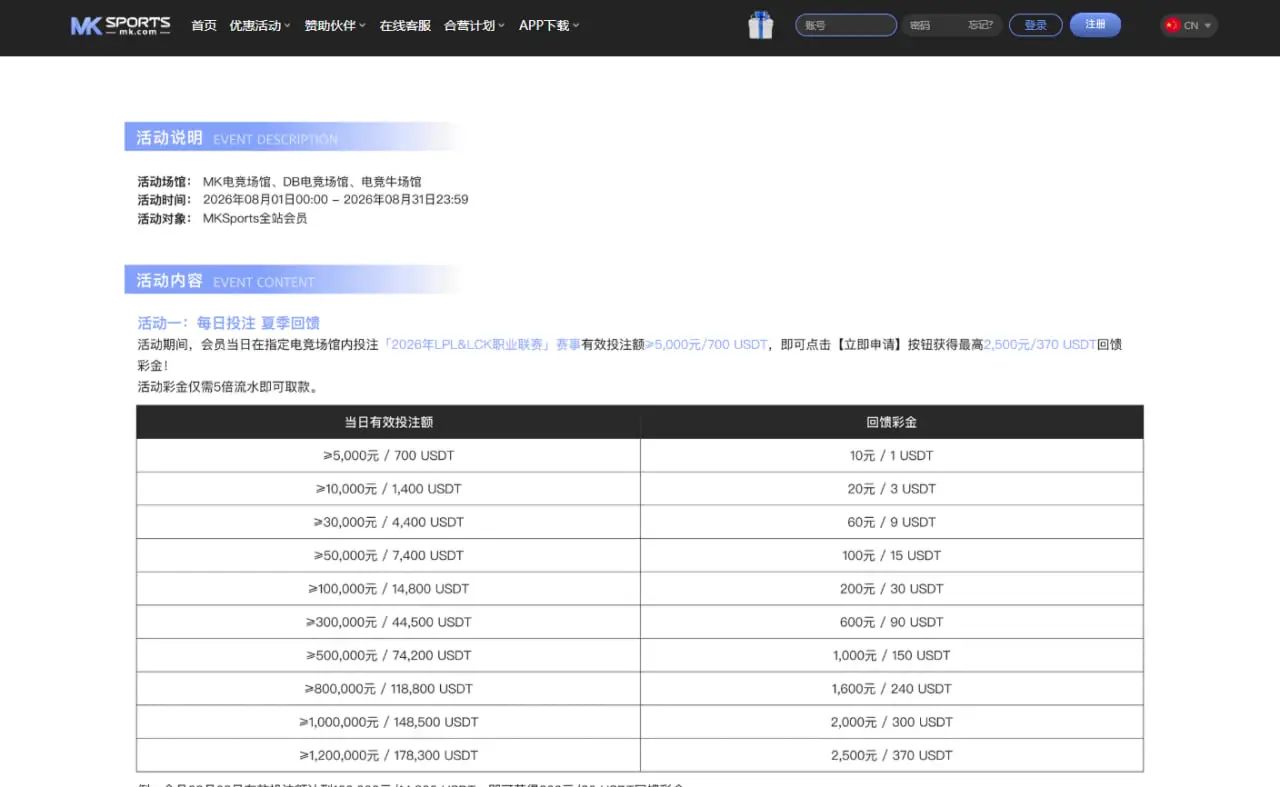Expand the 合营计划 menu
The height and width of the screenshot is (787, 1280).
click(474, 25)
